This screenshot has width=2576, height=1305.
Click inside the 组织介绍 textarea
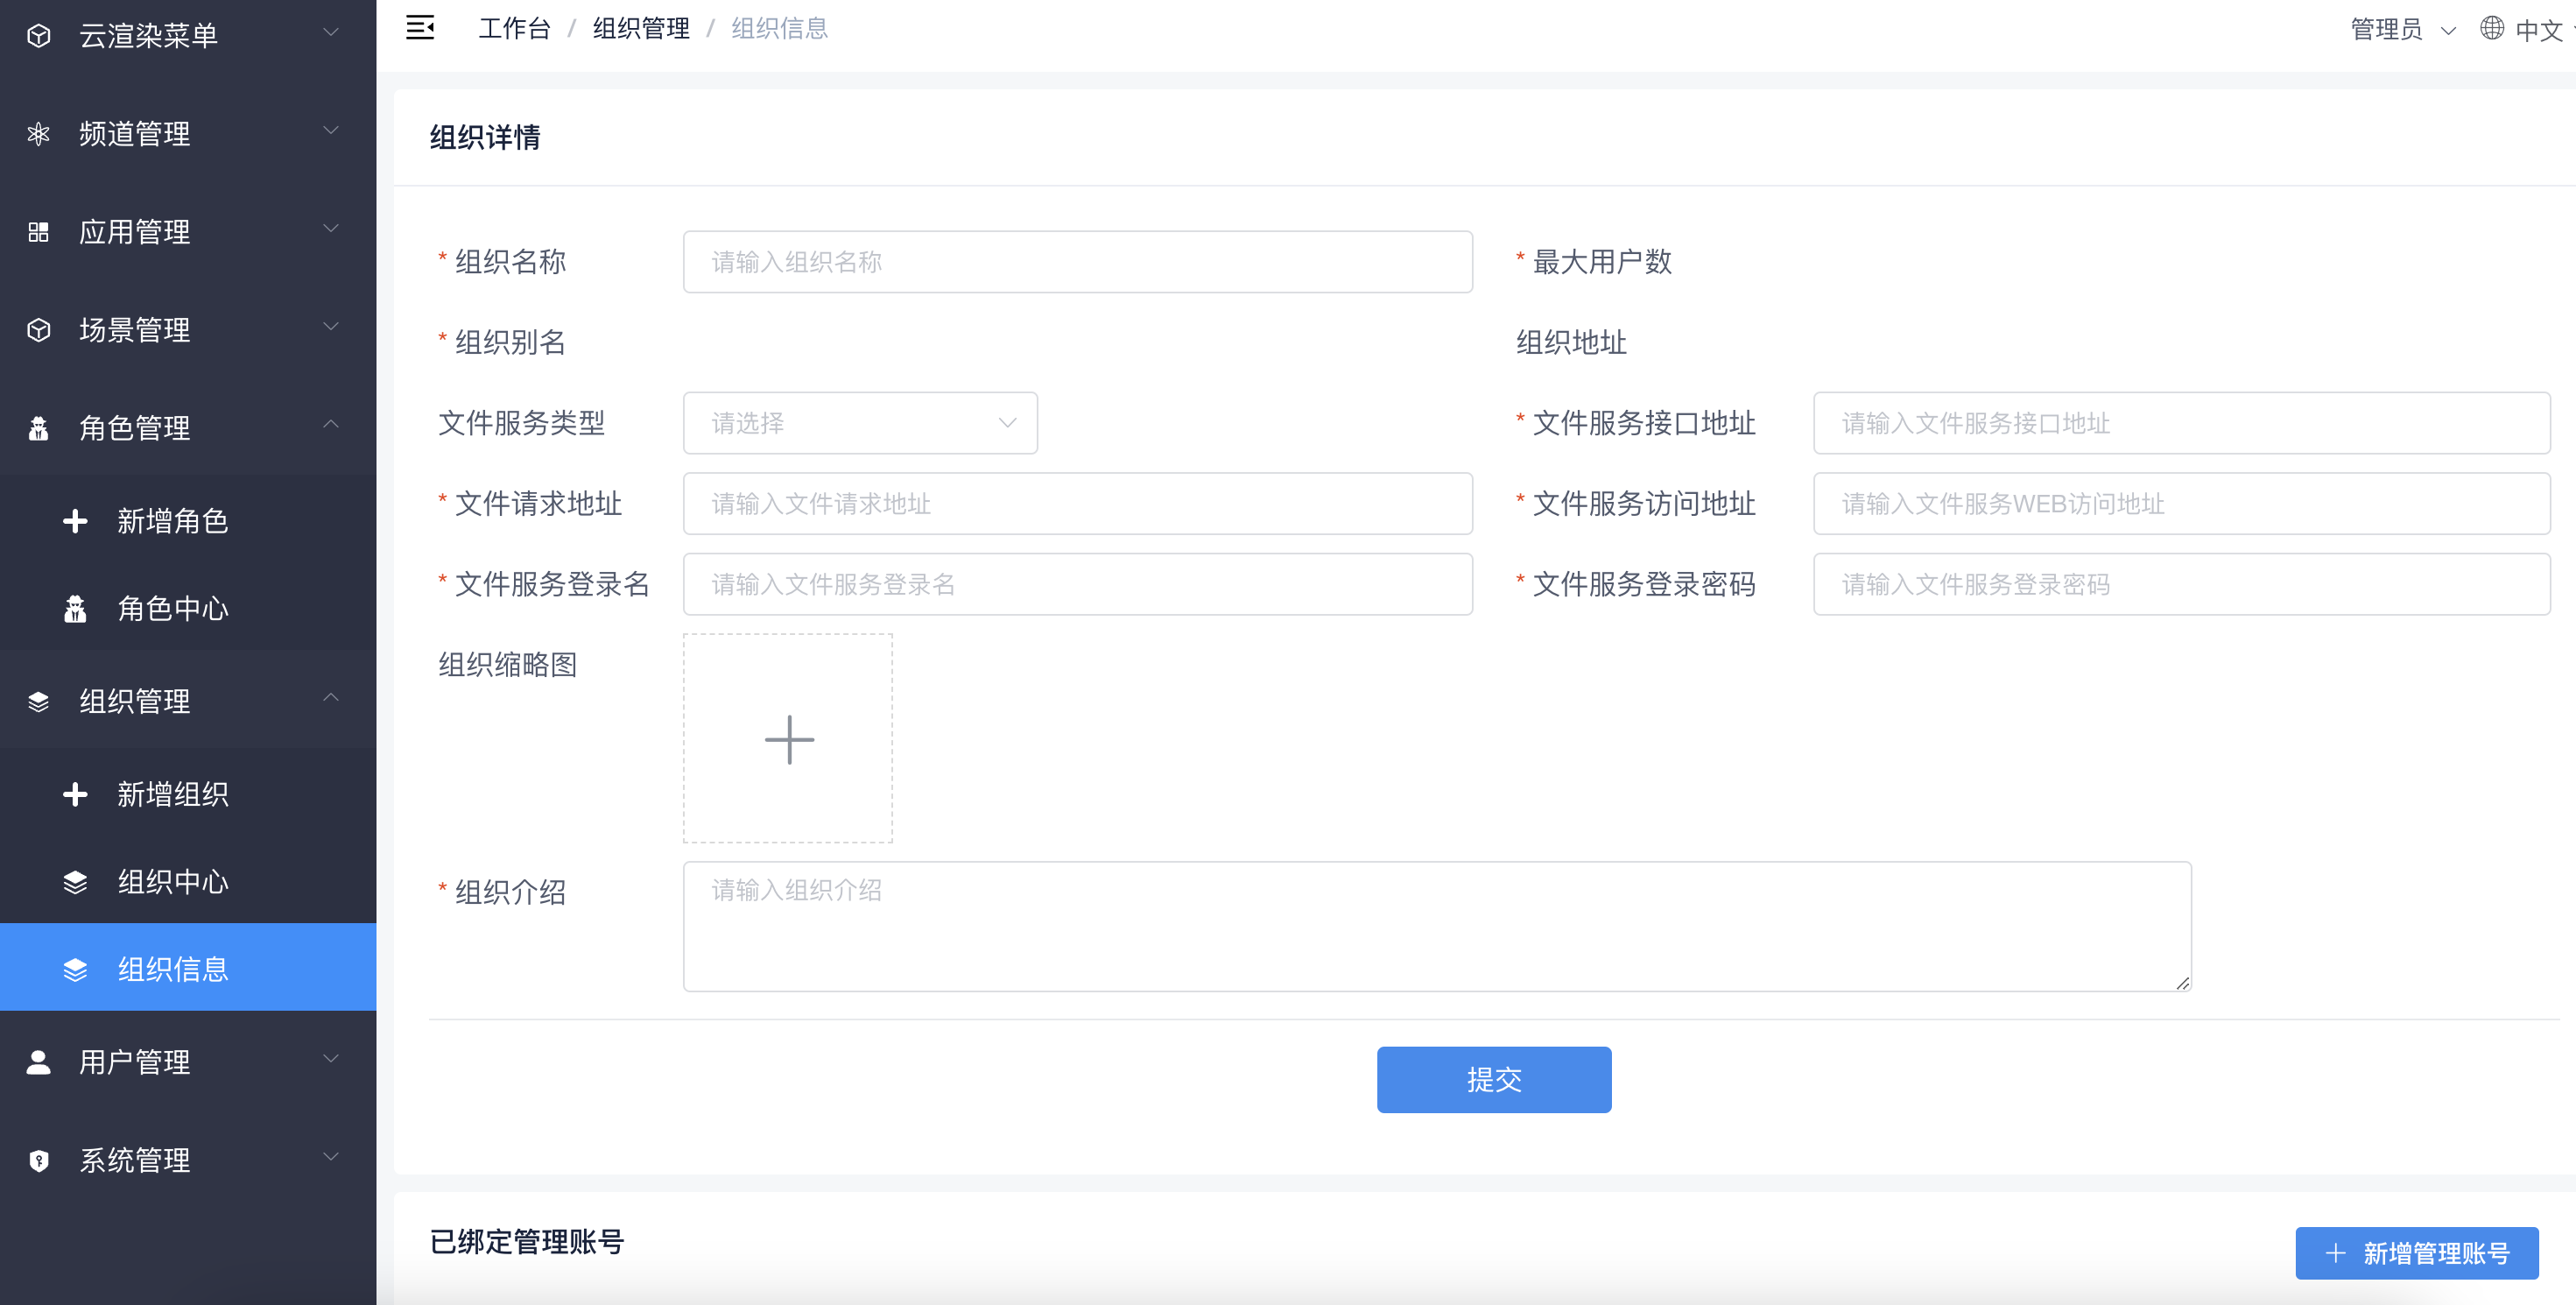[1437, 927]
